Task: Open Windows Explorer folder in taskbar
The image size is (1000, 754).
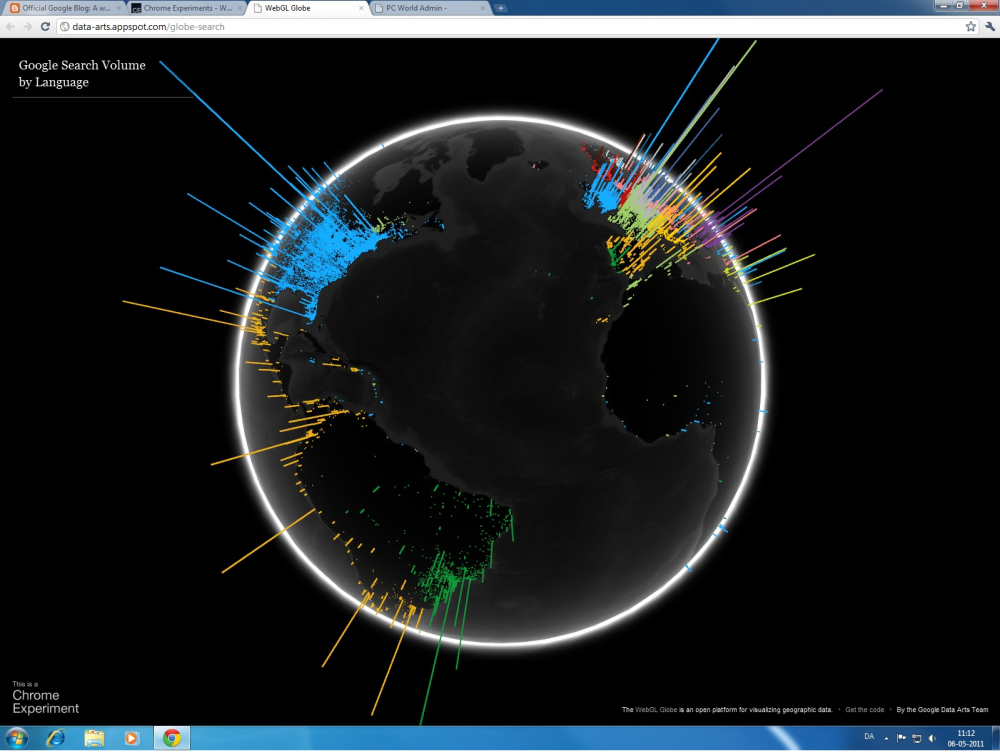Action: 94,739
